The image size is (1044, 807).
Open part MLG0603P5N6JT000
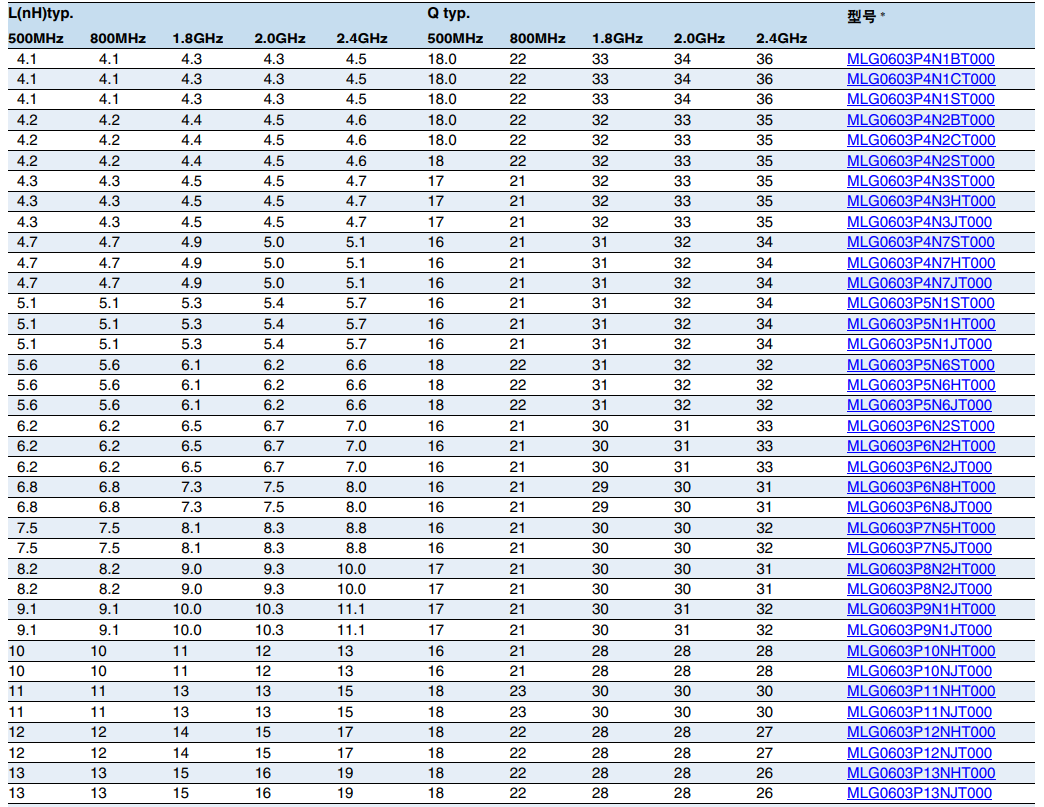pyautogui.click(x=919, y=405)
